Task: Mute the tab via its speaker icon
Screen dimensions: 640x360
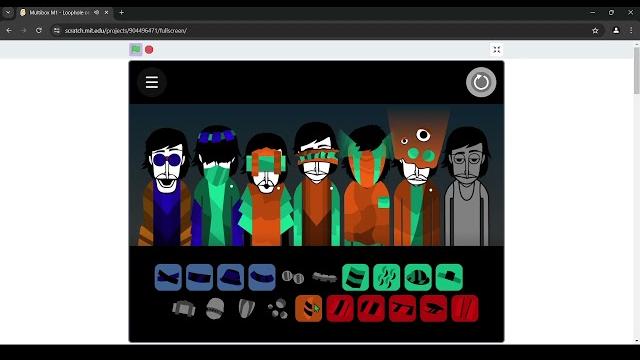Action: (x=97, y=13)
